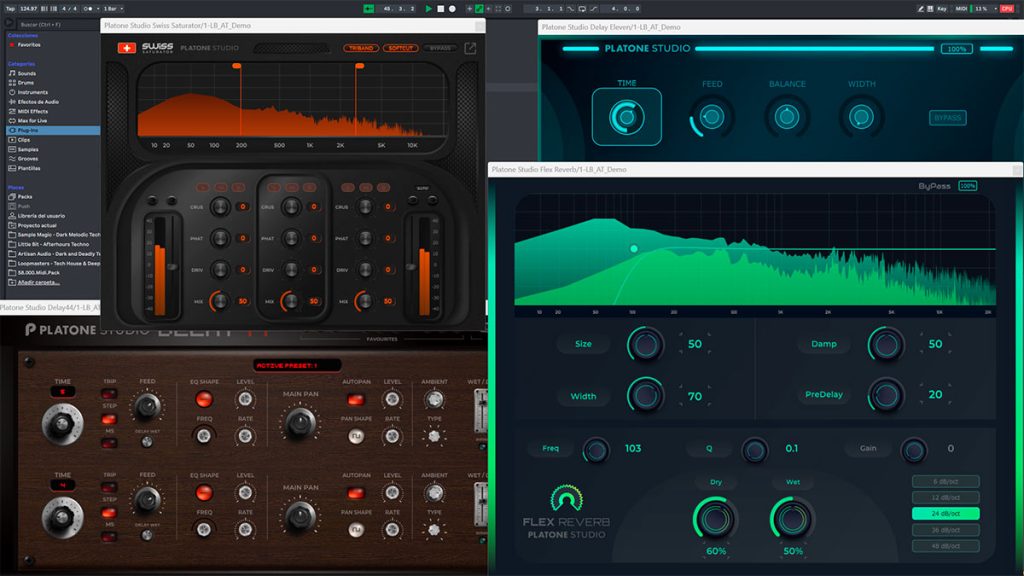Click the red CPU overload indicator
The image size is (1024, 576).
(x=1006, y=8)
